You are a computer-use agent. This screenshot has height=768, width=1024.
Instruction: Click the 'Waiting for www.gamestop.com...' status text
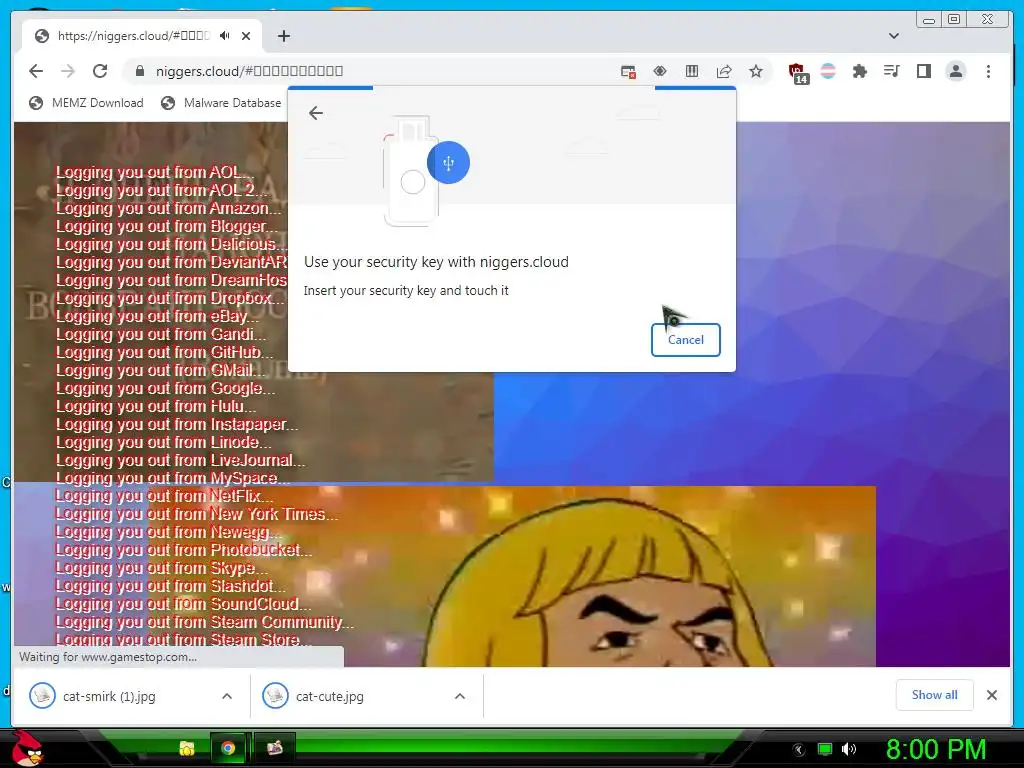coord(108,657)
